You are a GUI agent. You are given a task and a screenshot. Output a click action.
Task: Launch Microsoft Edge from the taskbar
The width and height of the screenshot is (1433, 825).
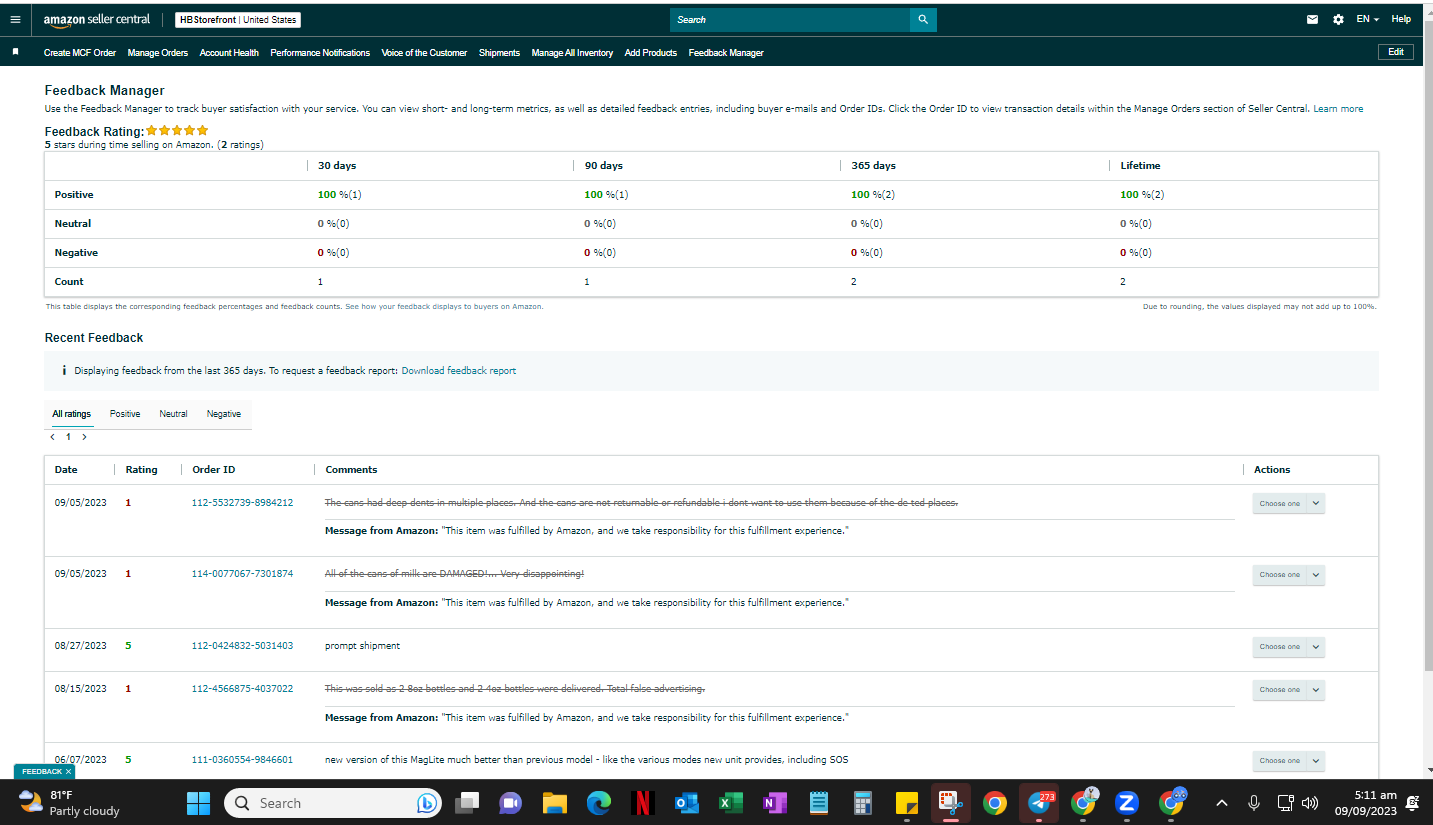[x=599, y=803]
